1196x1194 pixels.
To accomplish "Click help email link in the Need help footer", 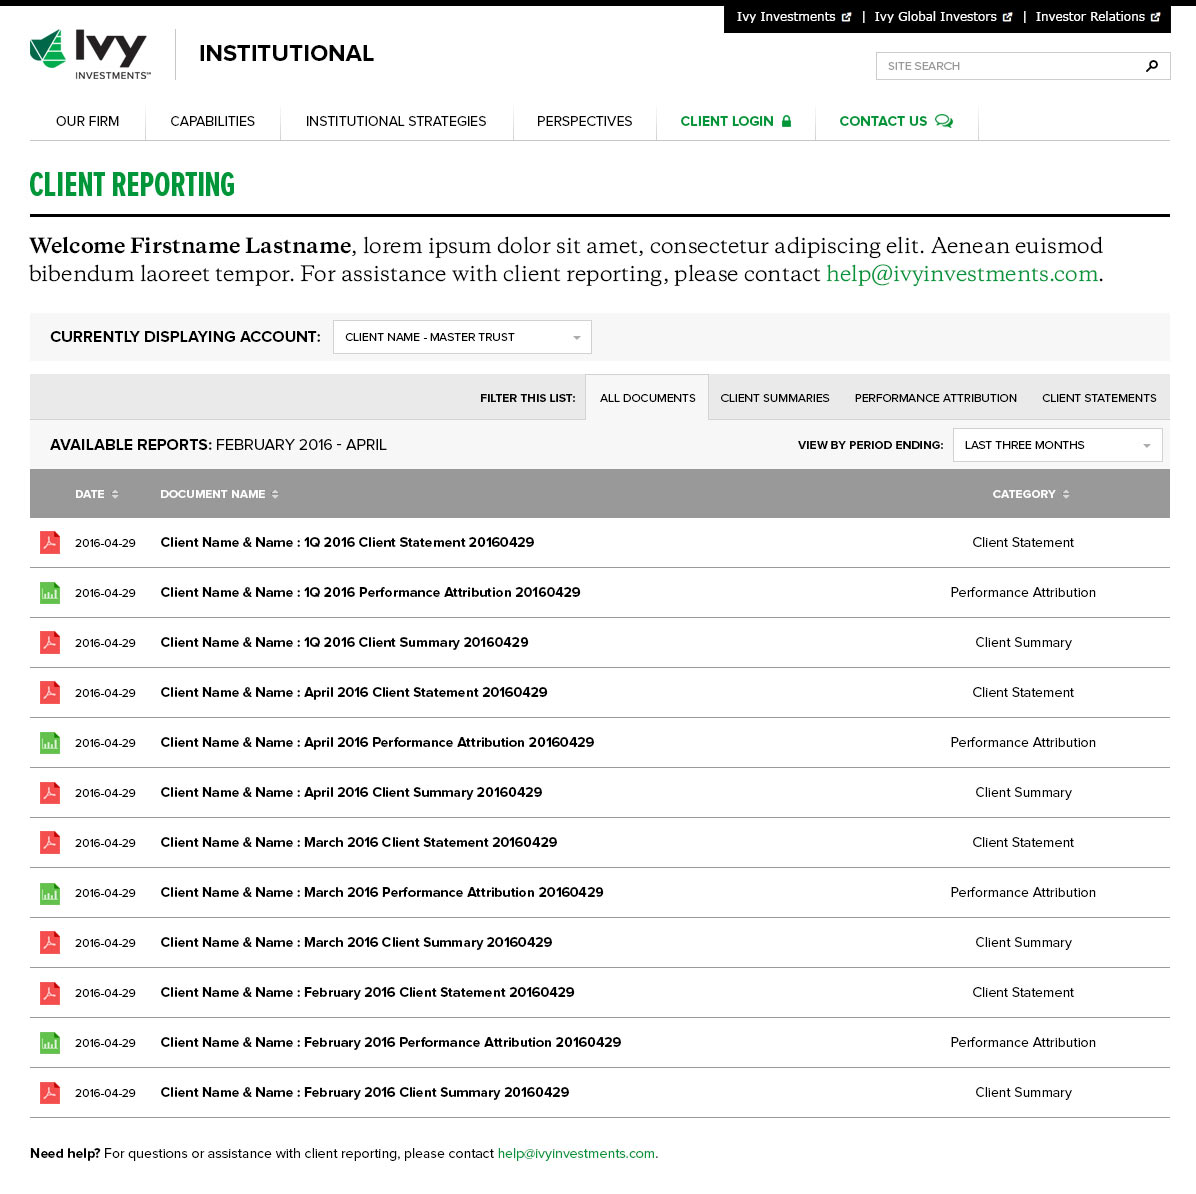I will (576, 1154).
